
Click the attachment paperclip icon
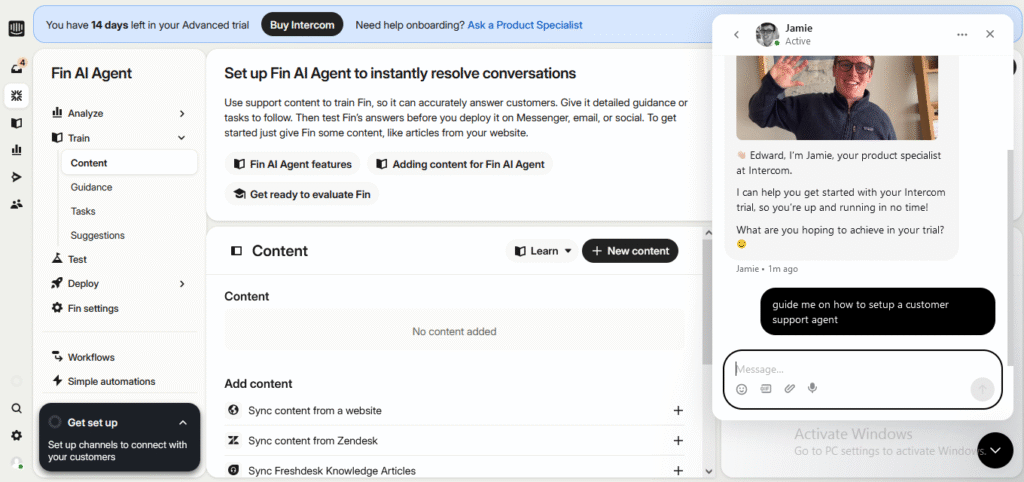[x=790, y=389]
